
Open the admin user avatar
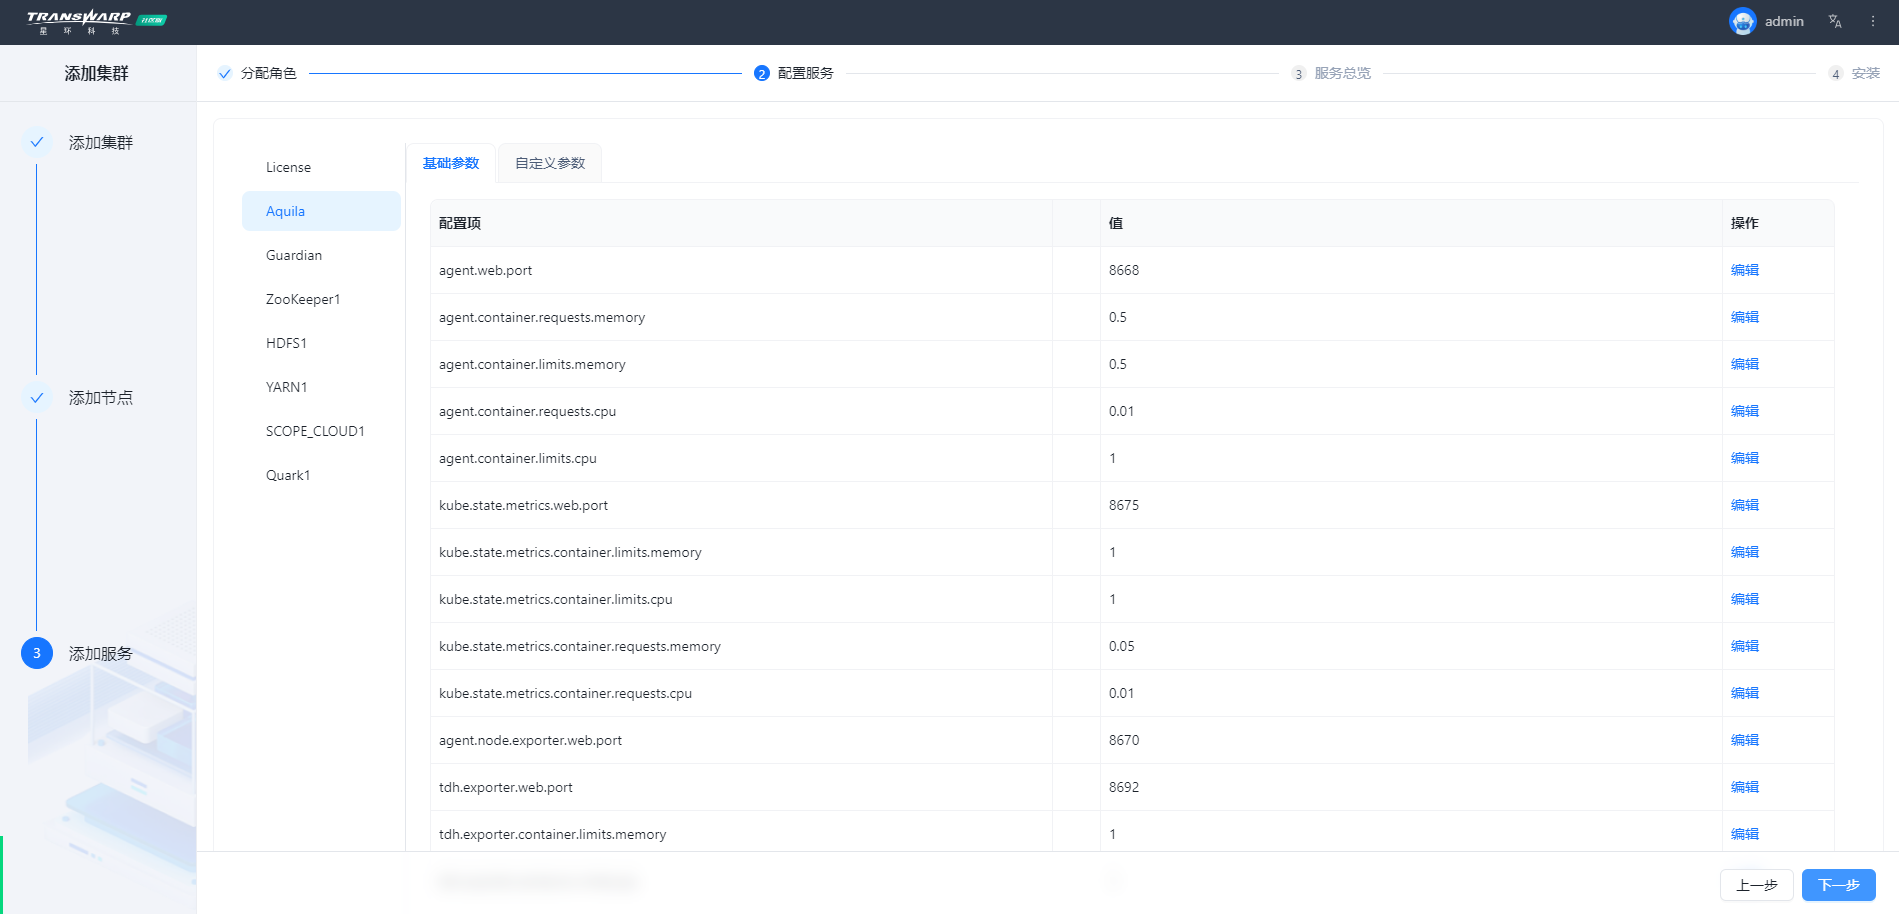[x=1742, y=21]
